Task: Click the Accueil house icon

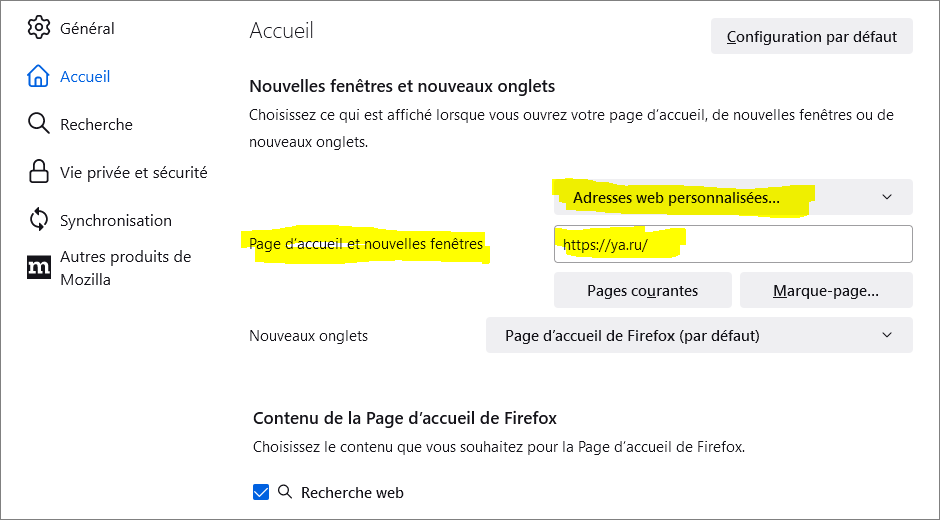Action: click(x=39, y=76)
